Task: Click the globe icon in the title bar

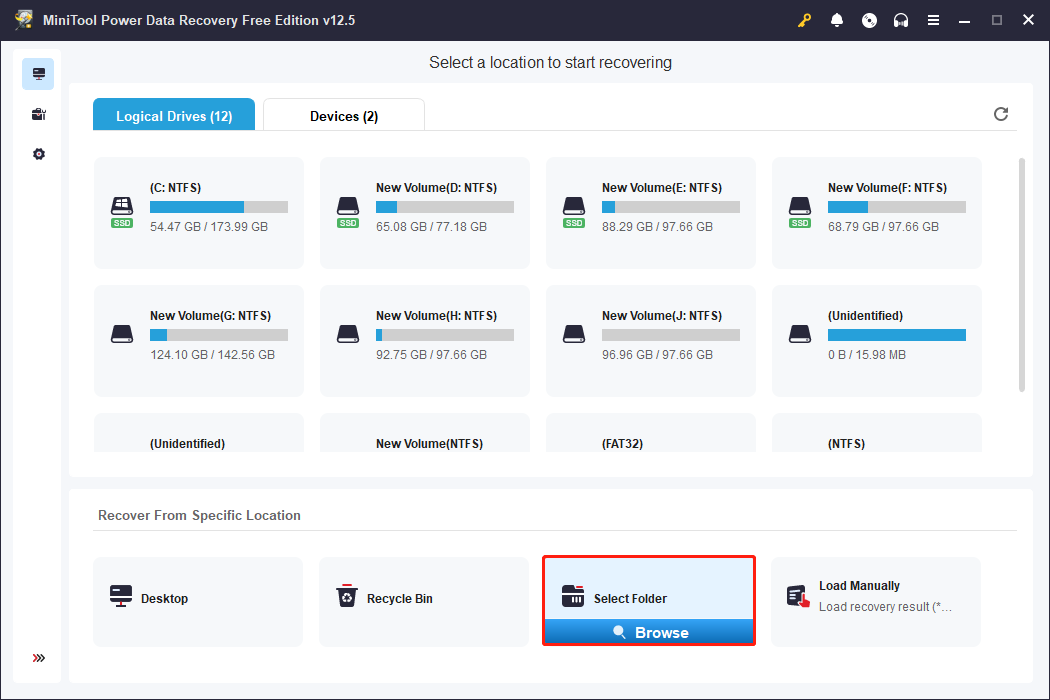Action: (869, 20)
